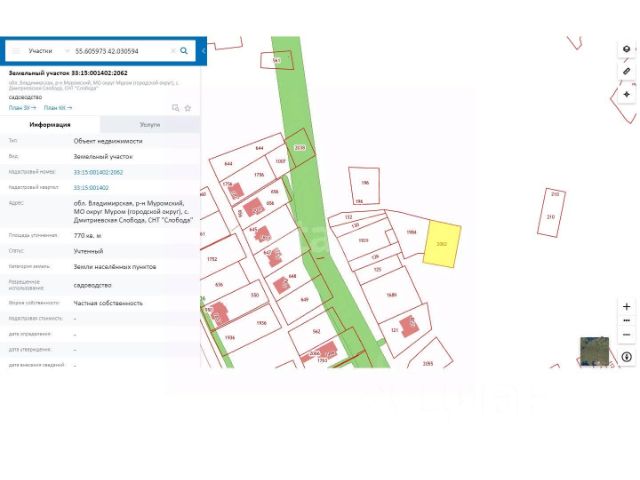Click the coordinates search input field
Image resolution: width=640 pixels, height=480 pixels.
click(120, 51)
